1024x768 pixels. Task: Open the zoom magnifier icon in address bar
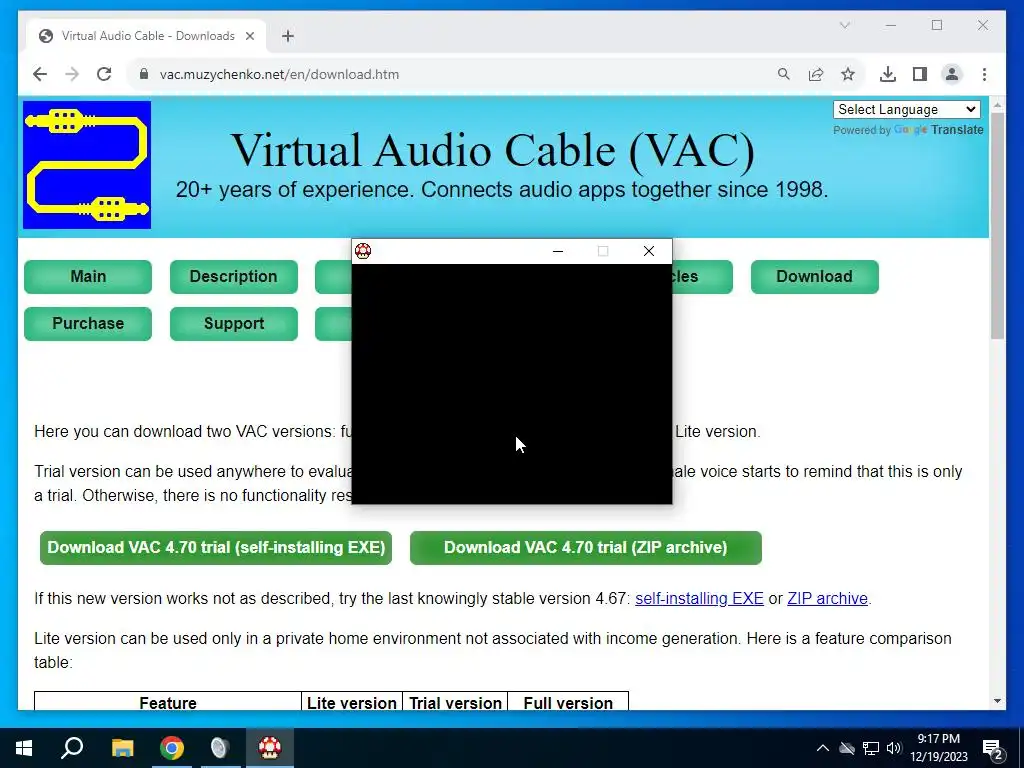784,74
